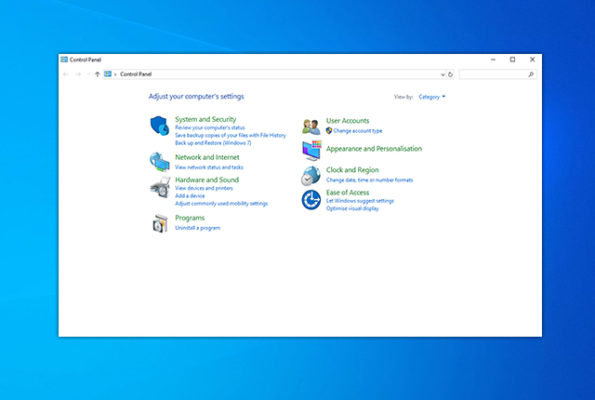This screenshot has width=595, height=400.
Task: Open the Clock and Region globe clock icon
Action: tap(311, 175)
